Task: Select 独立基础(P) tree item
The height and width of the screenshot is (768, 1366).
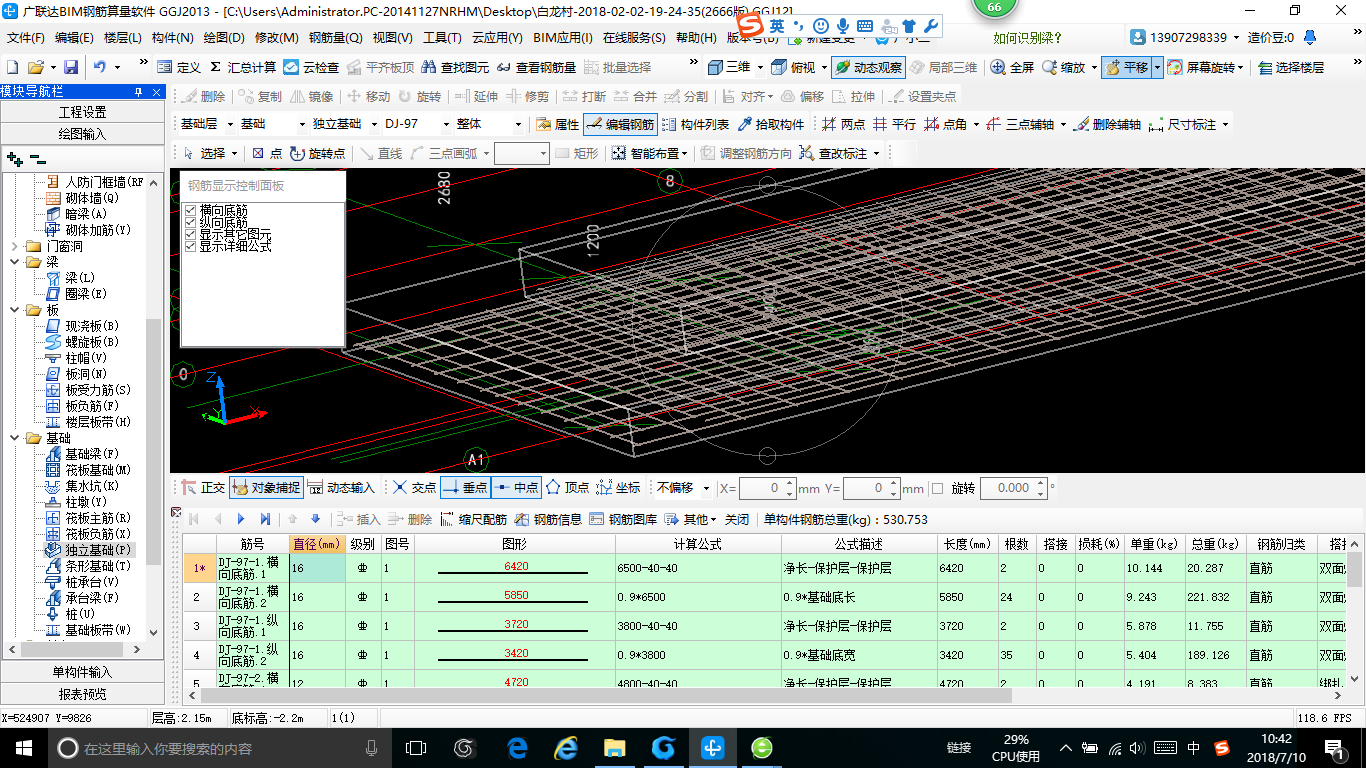Action: click(x=97, y=550)
